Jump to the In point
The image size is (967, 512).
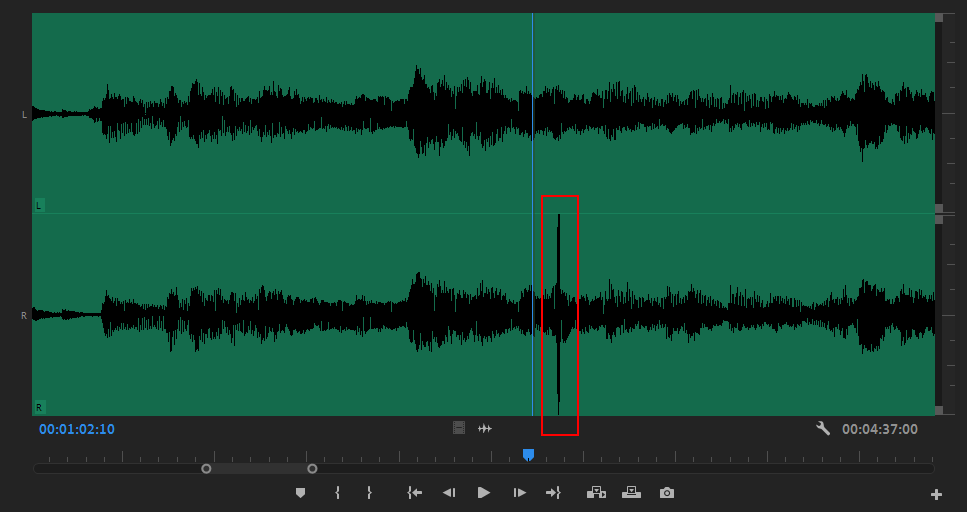(414, 493)
